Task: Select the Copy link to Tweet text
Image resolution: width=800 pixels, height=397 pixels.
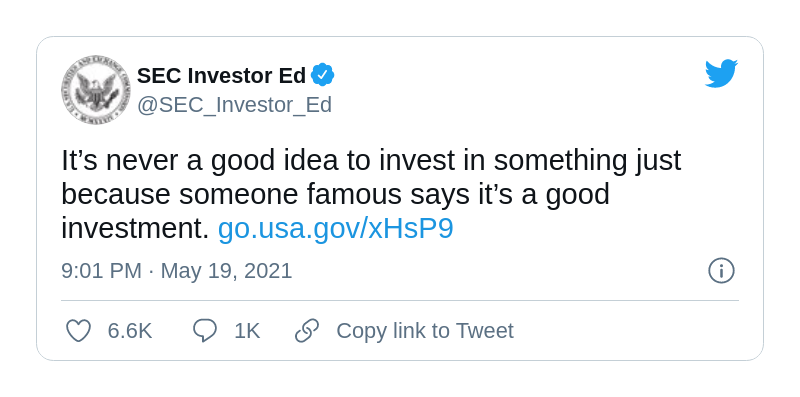Action: point(425,331)
